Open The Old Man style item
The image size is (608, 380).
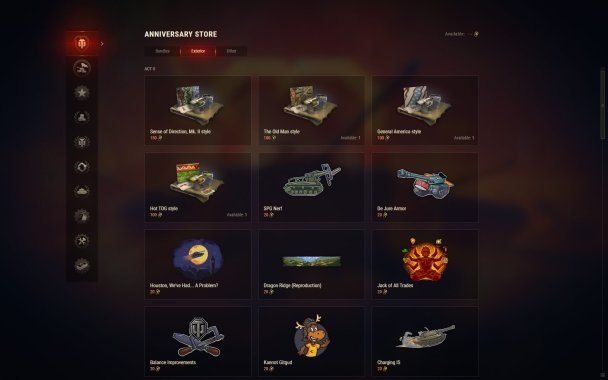(311, 110)
